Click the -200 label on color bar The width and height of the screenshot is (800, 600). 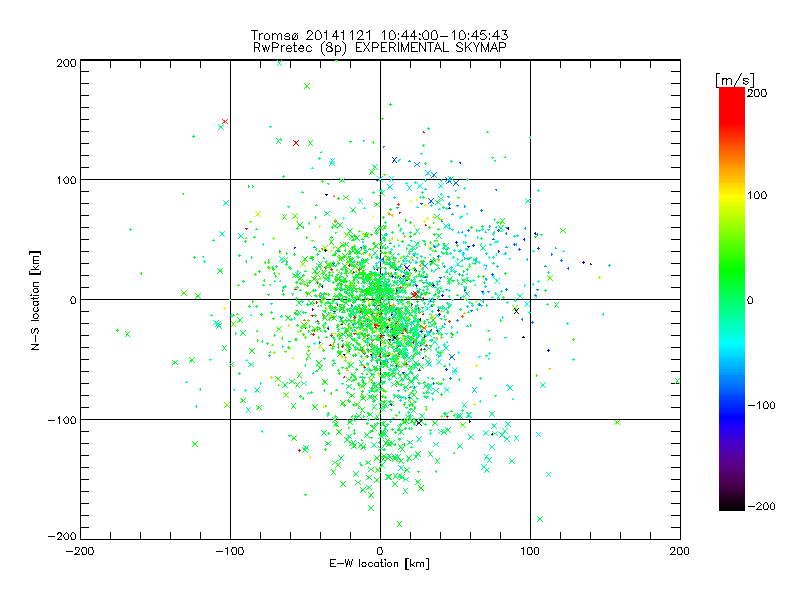point(761,506)
